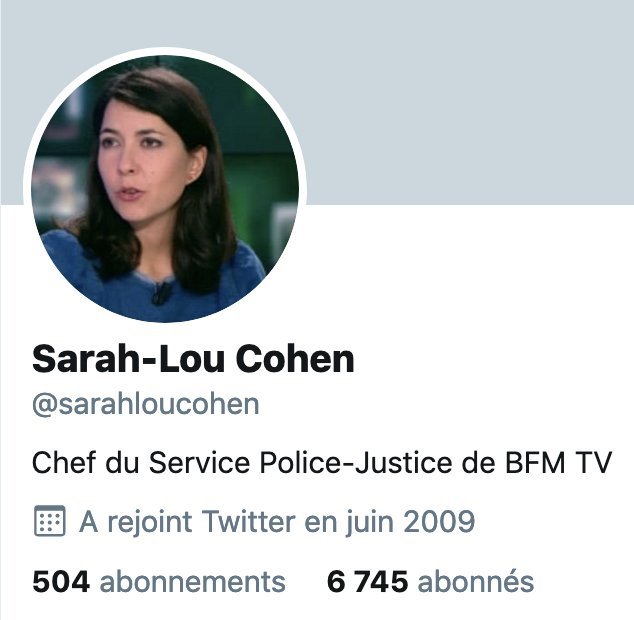Screen dimensions: 634x620
Task: Click the word Twitter in the join line
Action: (x=248, y=521)
